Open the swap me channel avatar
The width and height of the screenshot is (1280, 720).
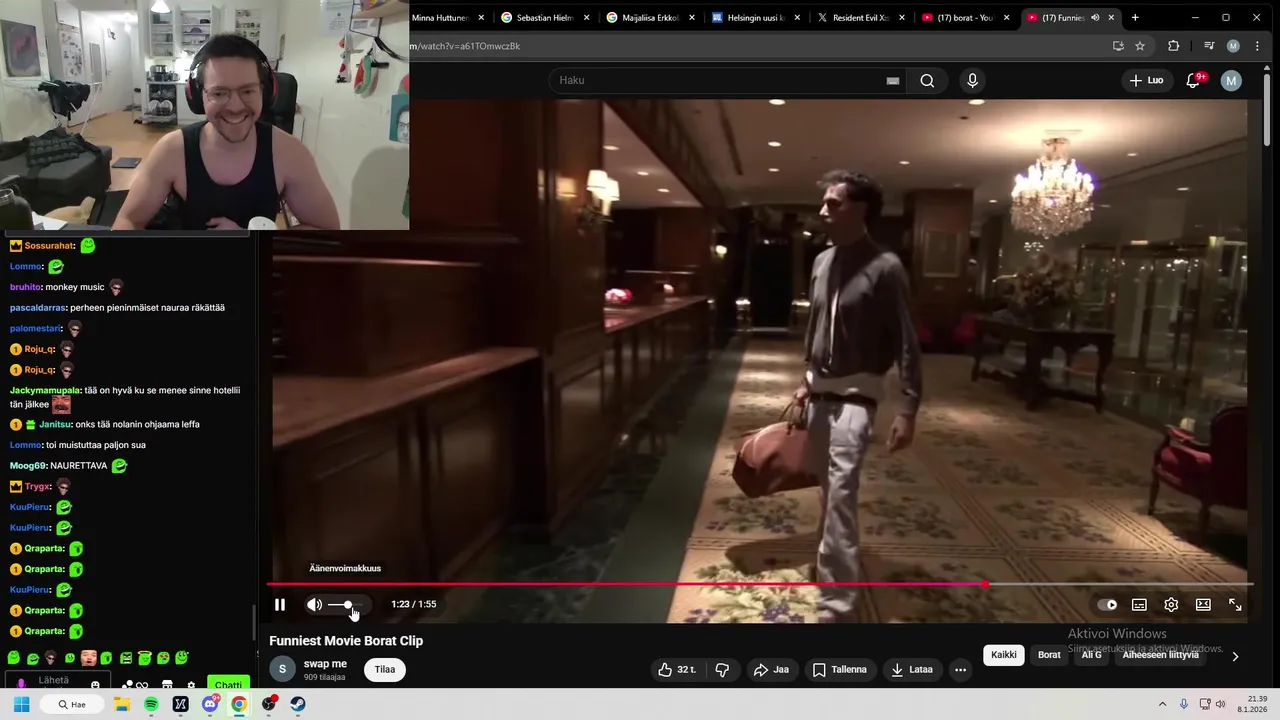pos(282,669)
